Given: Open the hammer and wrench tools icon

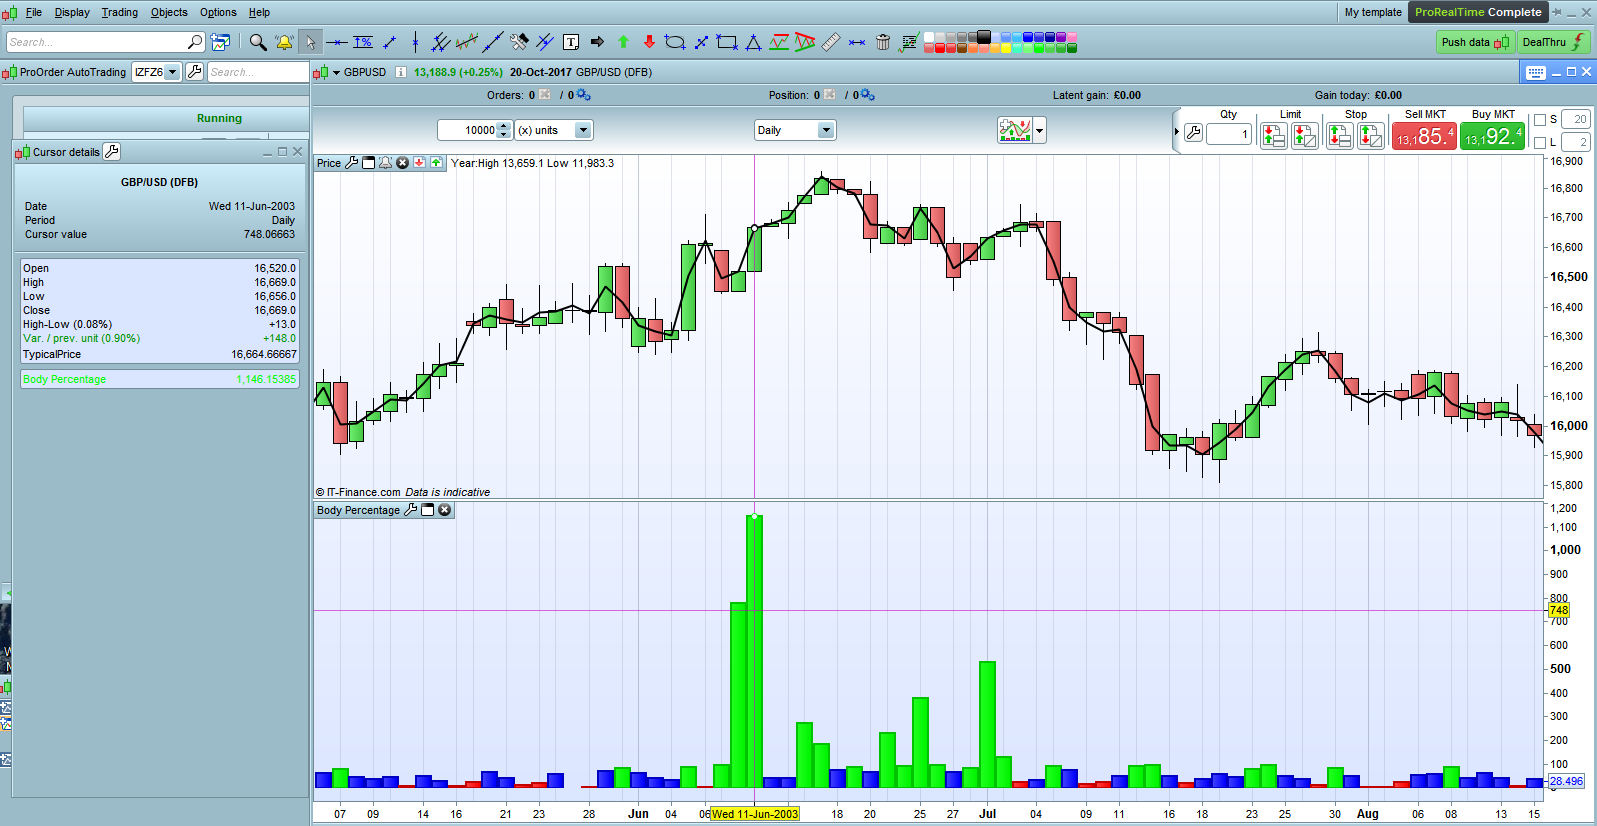Looking at the screenshot, I should pyautogui.click(x=519, y=42).
